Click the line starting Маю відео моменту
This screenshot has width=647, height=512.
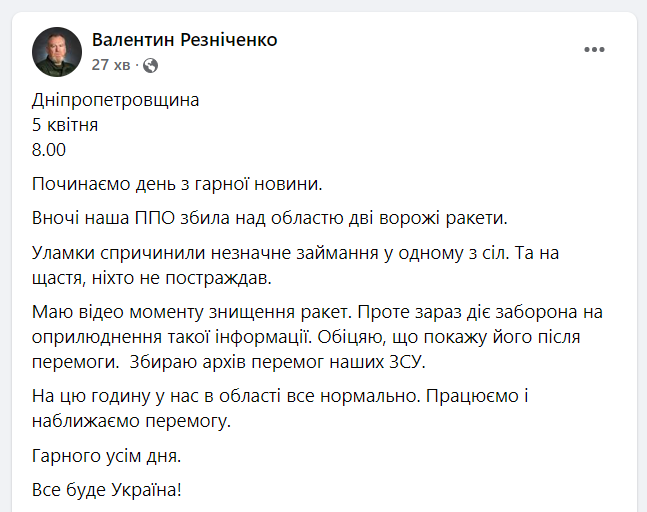point(317,312)
